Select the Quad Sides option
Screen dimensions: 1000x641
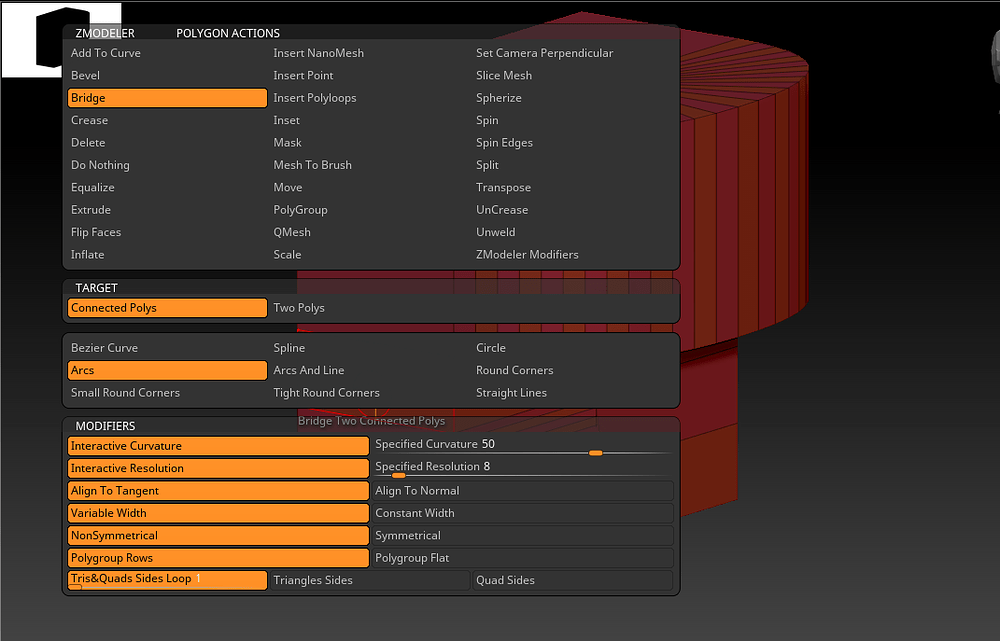(x=573, y=580)
